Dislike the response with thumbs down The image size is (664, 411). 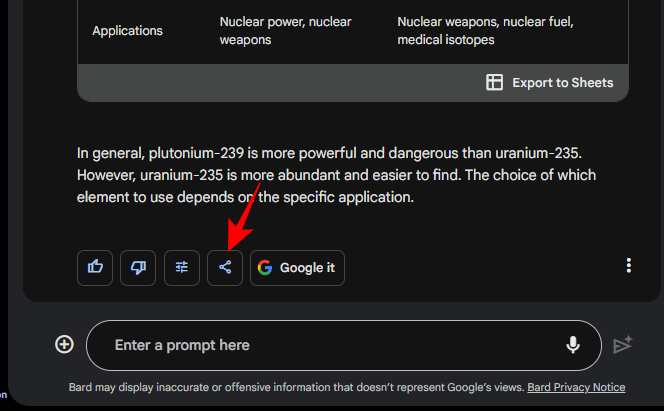pyautogui.click(x=138, y=268)
